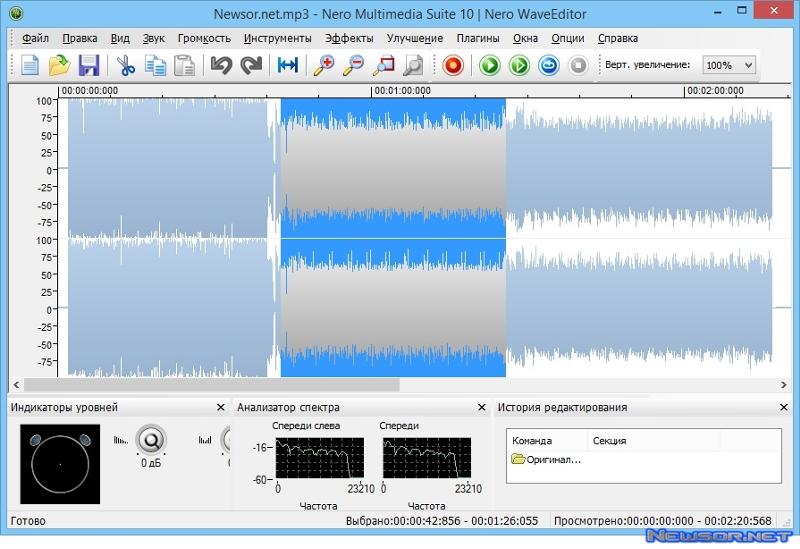Click the zoom to selection icon

(x=383, y=66)
